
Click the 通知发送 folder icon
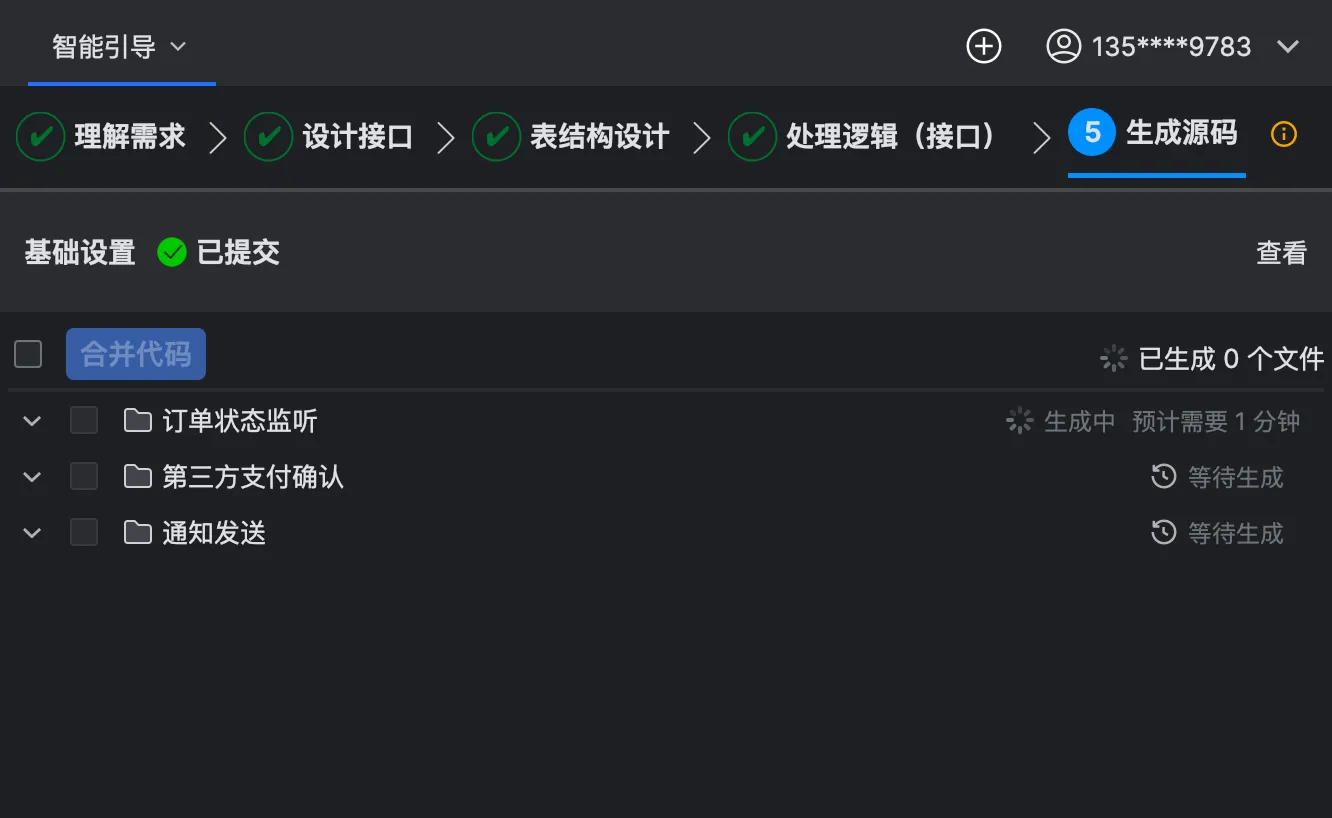point(138,532)
